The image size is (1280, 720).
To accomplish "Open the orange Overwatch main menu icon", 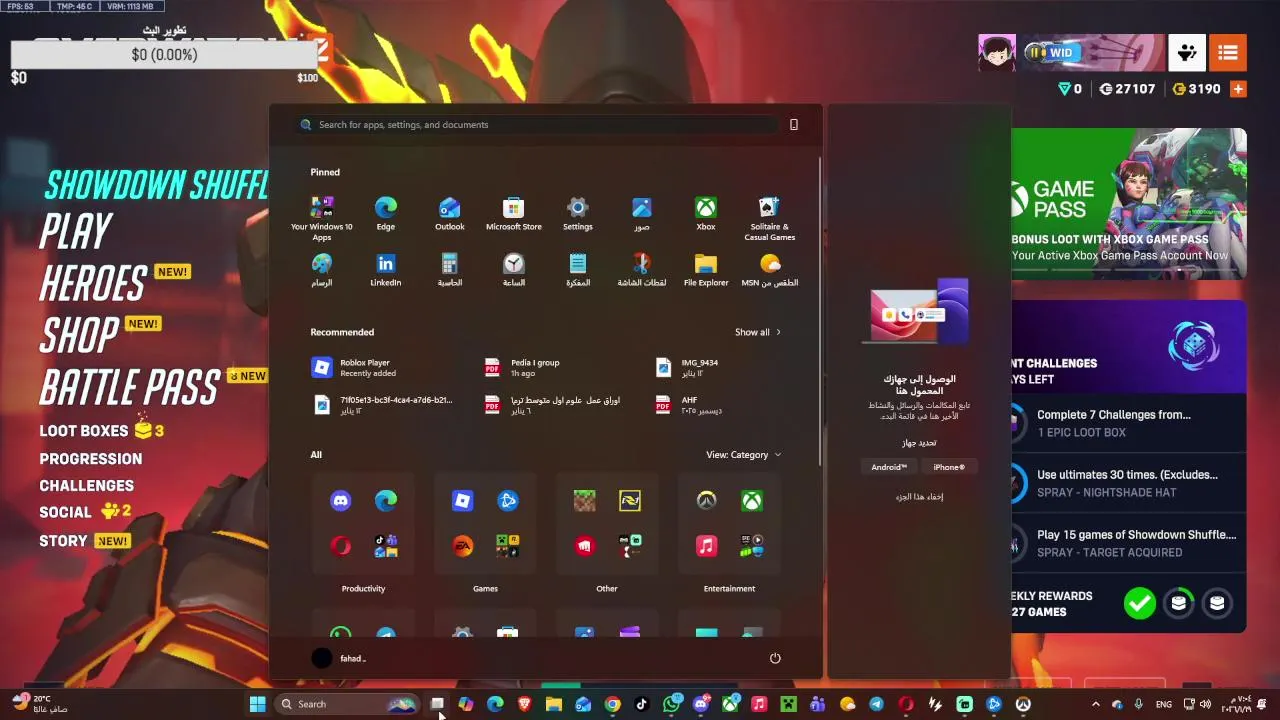I will pyautogui.click(x=1228, y=53).
